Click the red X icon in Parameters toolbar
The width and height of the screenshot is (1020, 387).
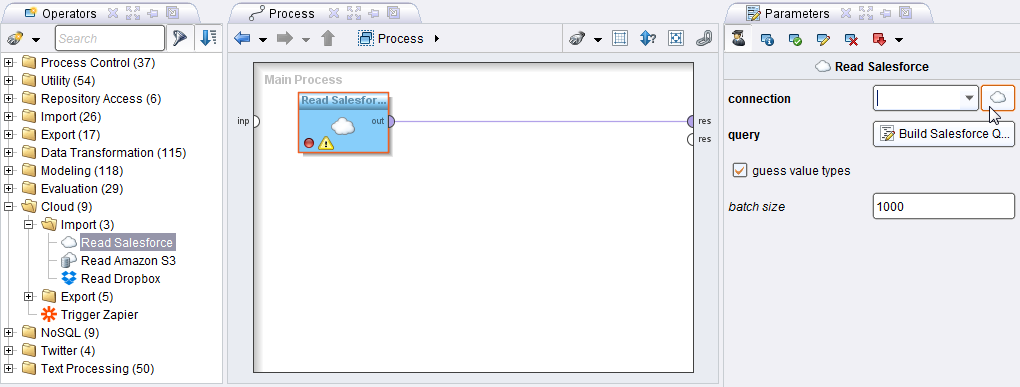852,40
